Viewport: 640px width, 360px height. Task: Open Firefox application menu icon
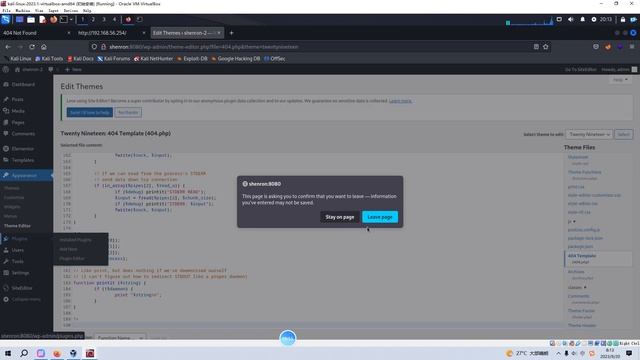click(x=632, y=47)
